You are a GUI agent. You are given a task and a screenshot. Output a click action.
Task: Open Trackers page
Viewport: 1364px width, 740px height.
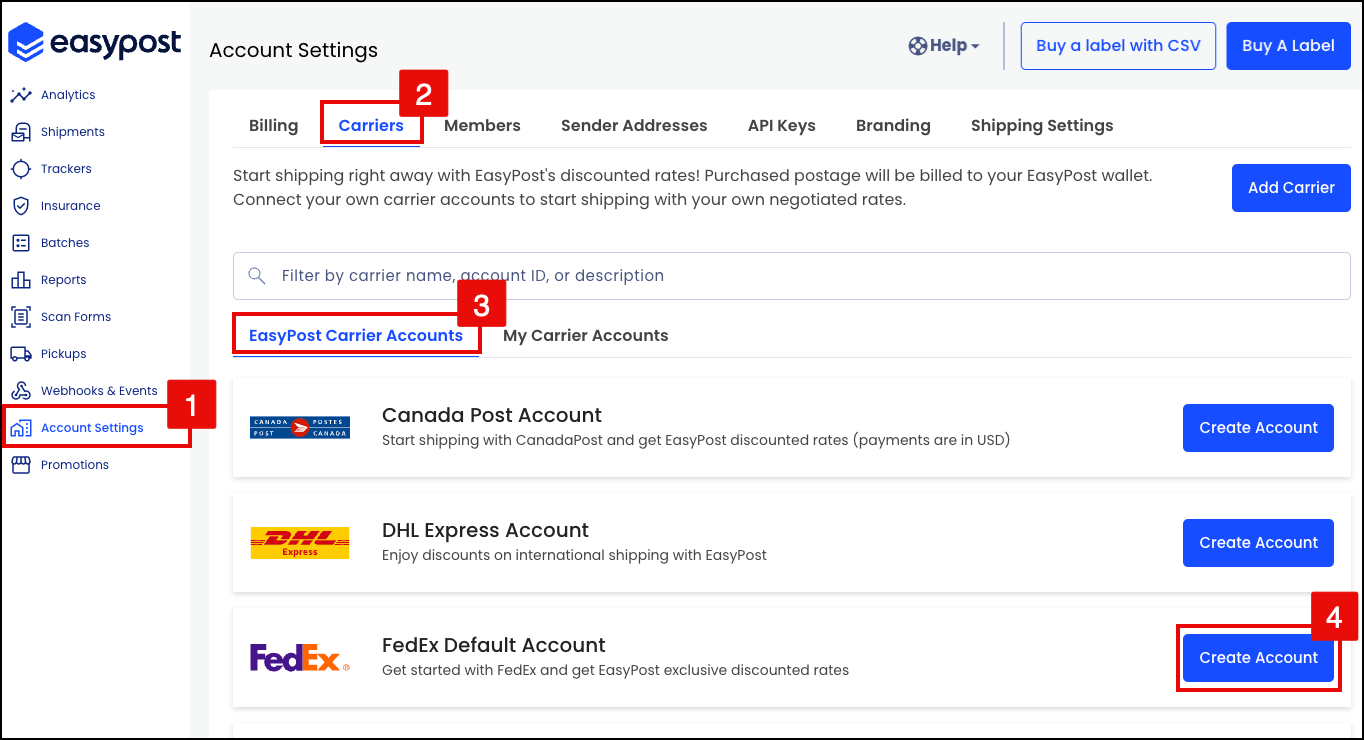(x=66, y=169)
